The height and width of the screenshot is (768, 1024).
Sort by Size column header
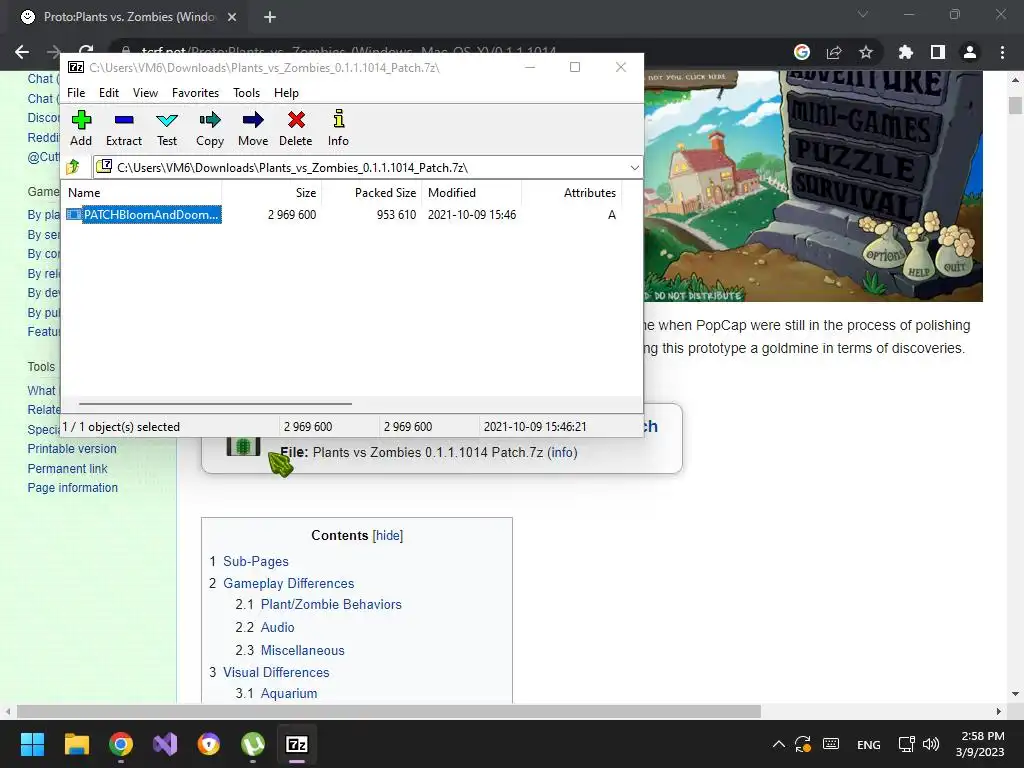[x=271, y=193]
